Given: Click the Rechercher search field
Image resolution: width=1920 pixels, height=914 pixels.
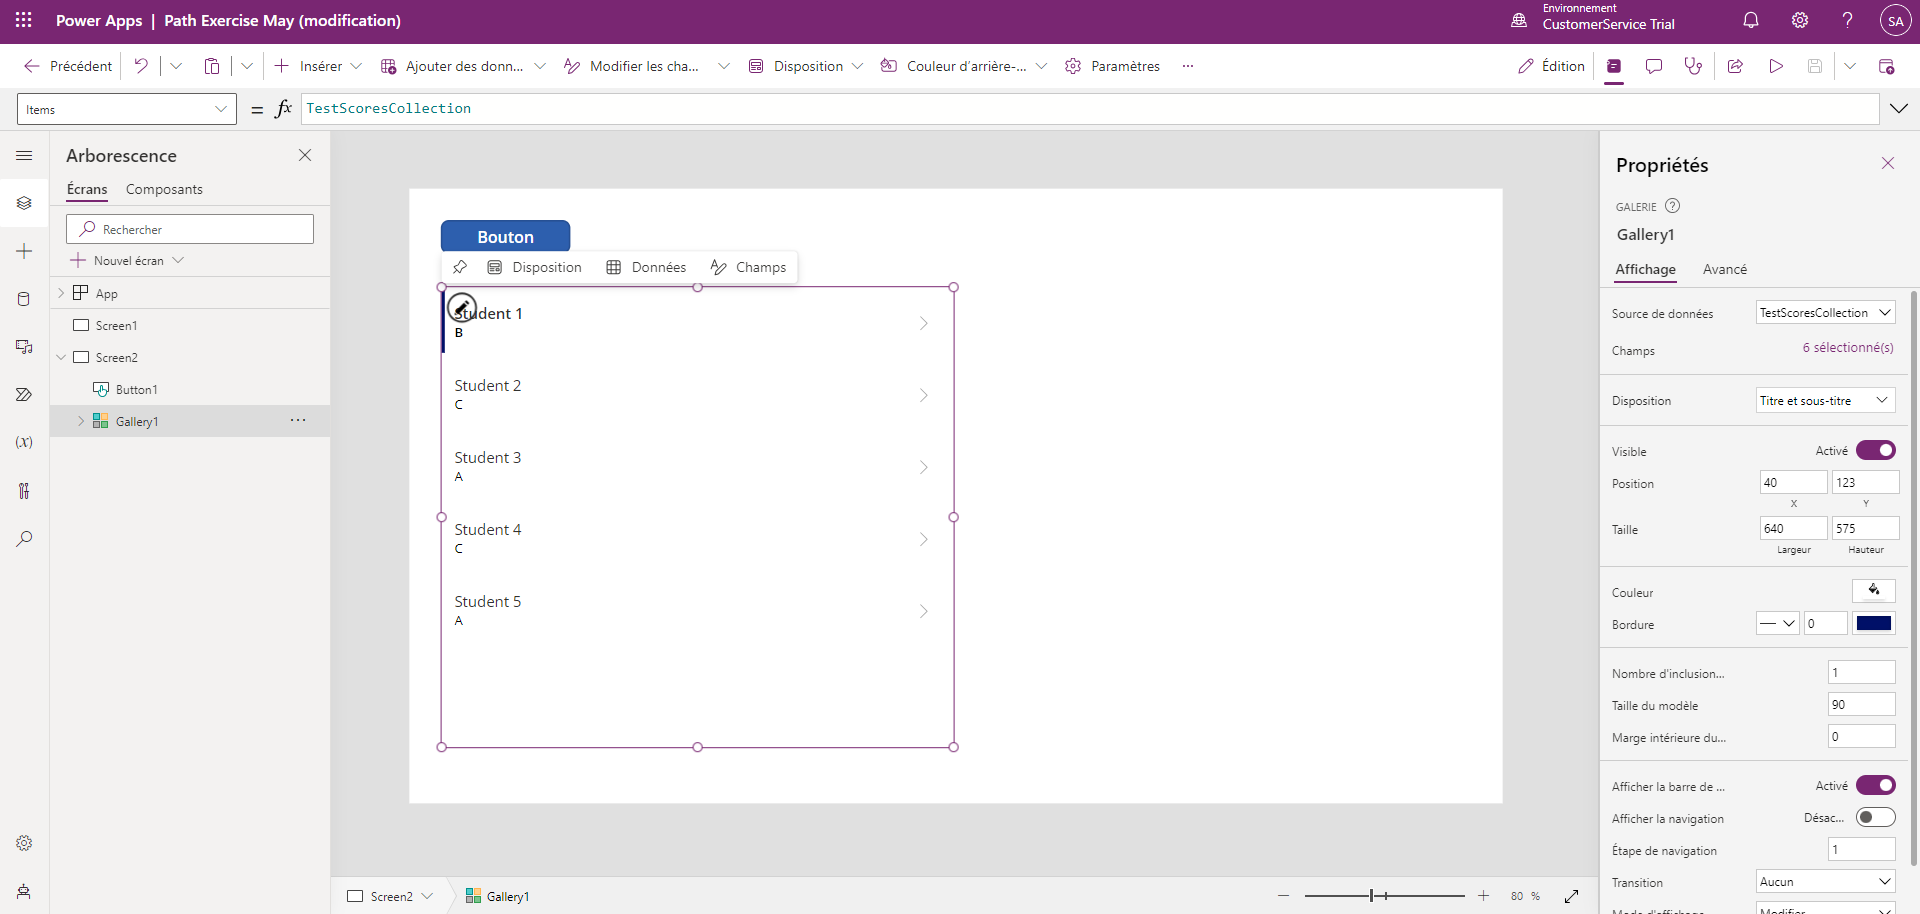Looking at the screenshot, I should pos(190,229).
